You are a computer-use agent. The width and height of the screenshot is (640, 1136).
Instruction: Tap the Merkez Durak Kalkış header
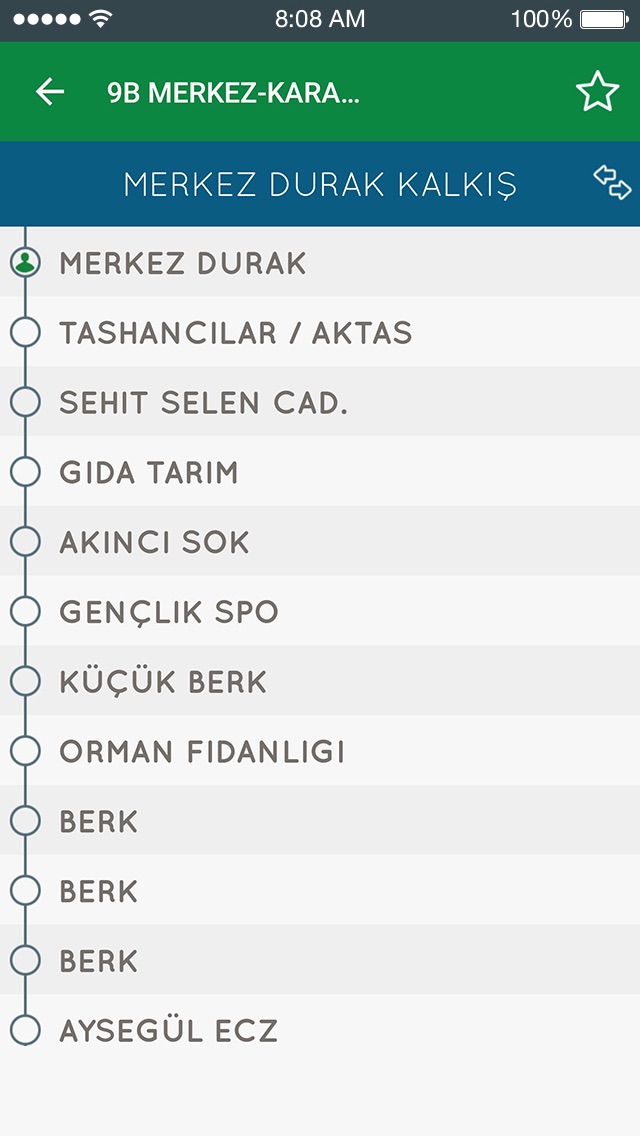(320, 185)
